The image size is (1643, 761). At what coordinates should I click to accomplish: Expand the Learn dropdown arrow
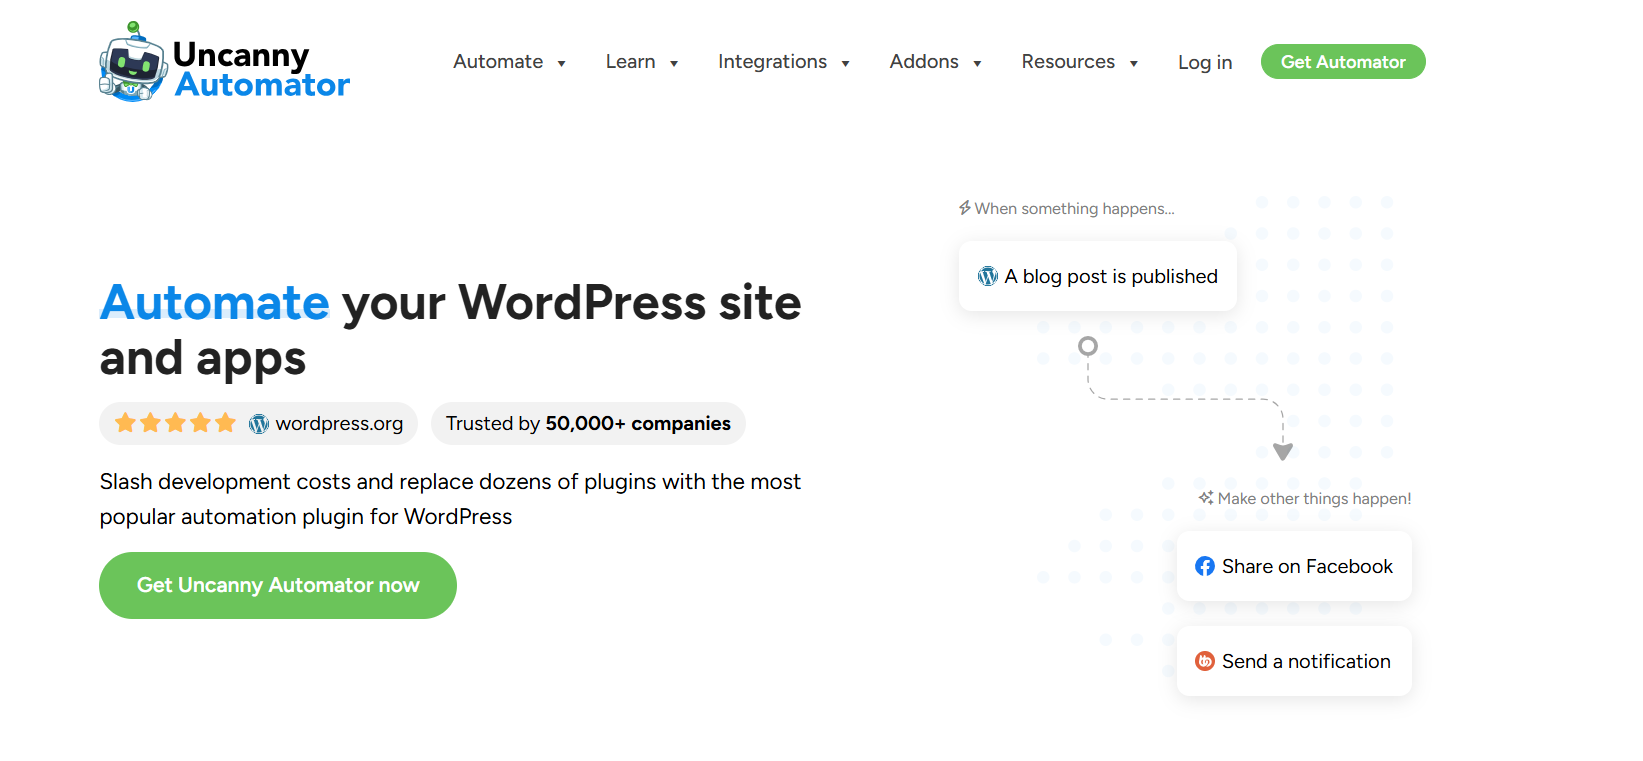coord(674,64)
